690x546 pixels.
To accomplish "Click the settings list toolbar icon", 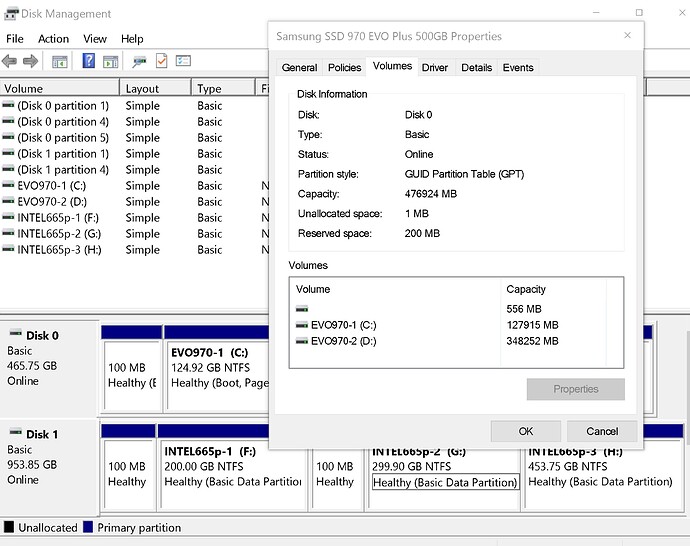I will click(183, 60).
